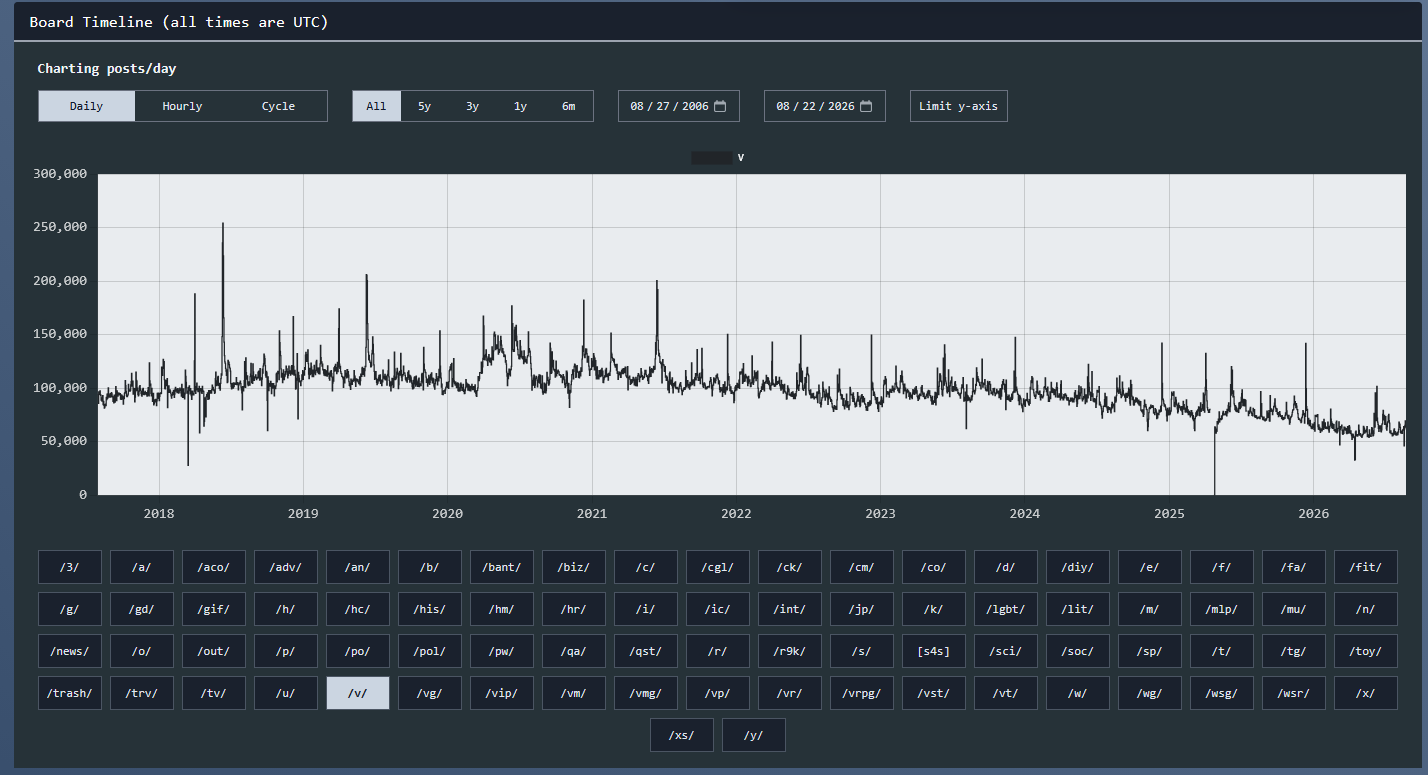Select the /pol/ board button
Image resolution: width=1428 pixels, height=775 pixels.
point(430,651)
